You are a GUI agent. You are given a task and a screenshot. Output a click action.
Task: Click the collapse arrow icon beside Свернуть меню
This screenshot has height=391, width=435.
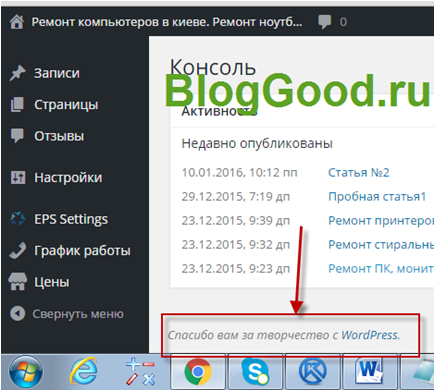(17, 314)
